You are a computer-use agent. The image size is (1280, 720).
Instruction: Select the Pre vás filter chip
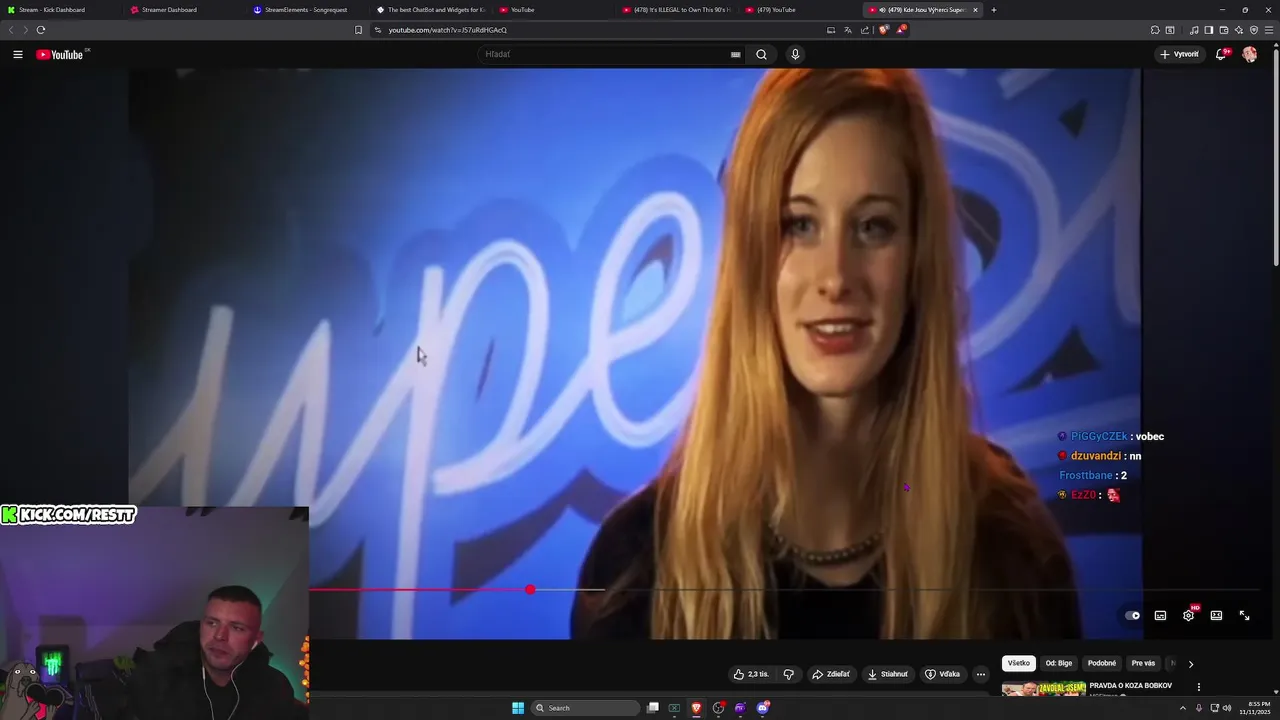1143,663
